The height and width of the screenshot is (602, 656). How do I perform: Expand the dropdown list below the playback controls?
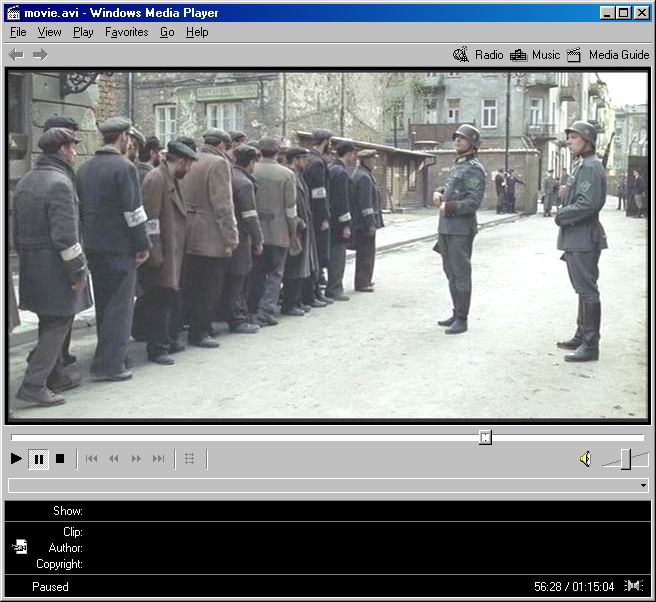(643, 485)
